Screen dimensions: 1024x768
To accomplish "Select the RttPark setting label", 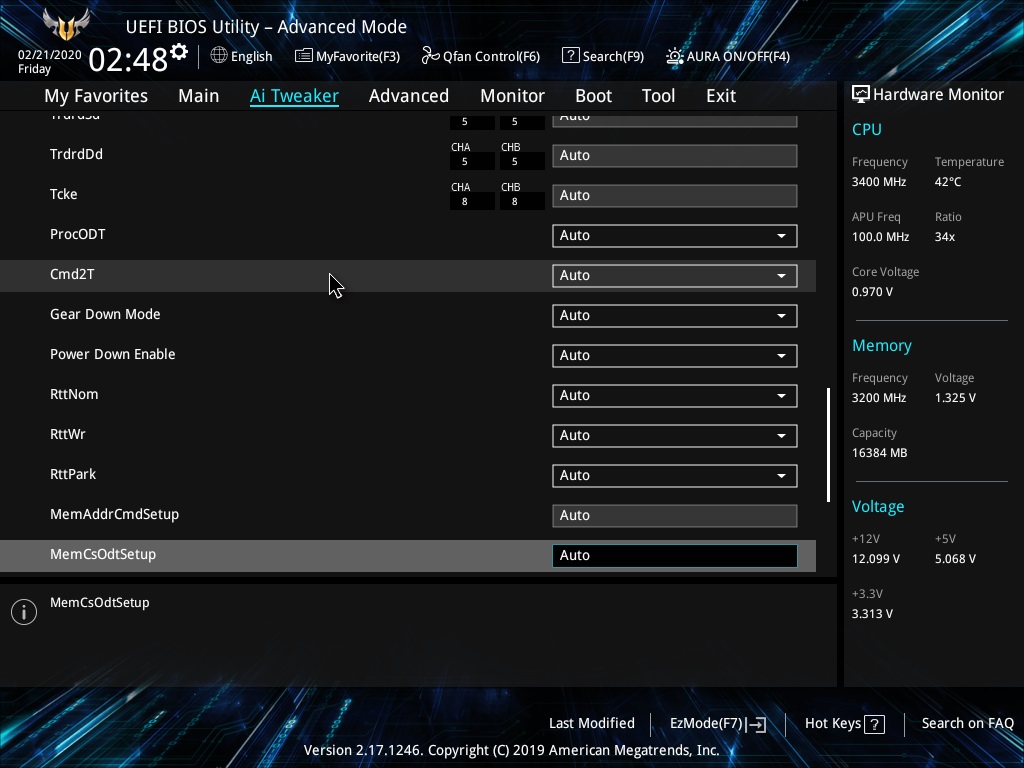I will (x=72, y=474).
